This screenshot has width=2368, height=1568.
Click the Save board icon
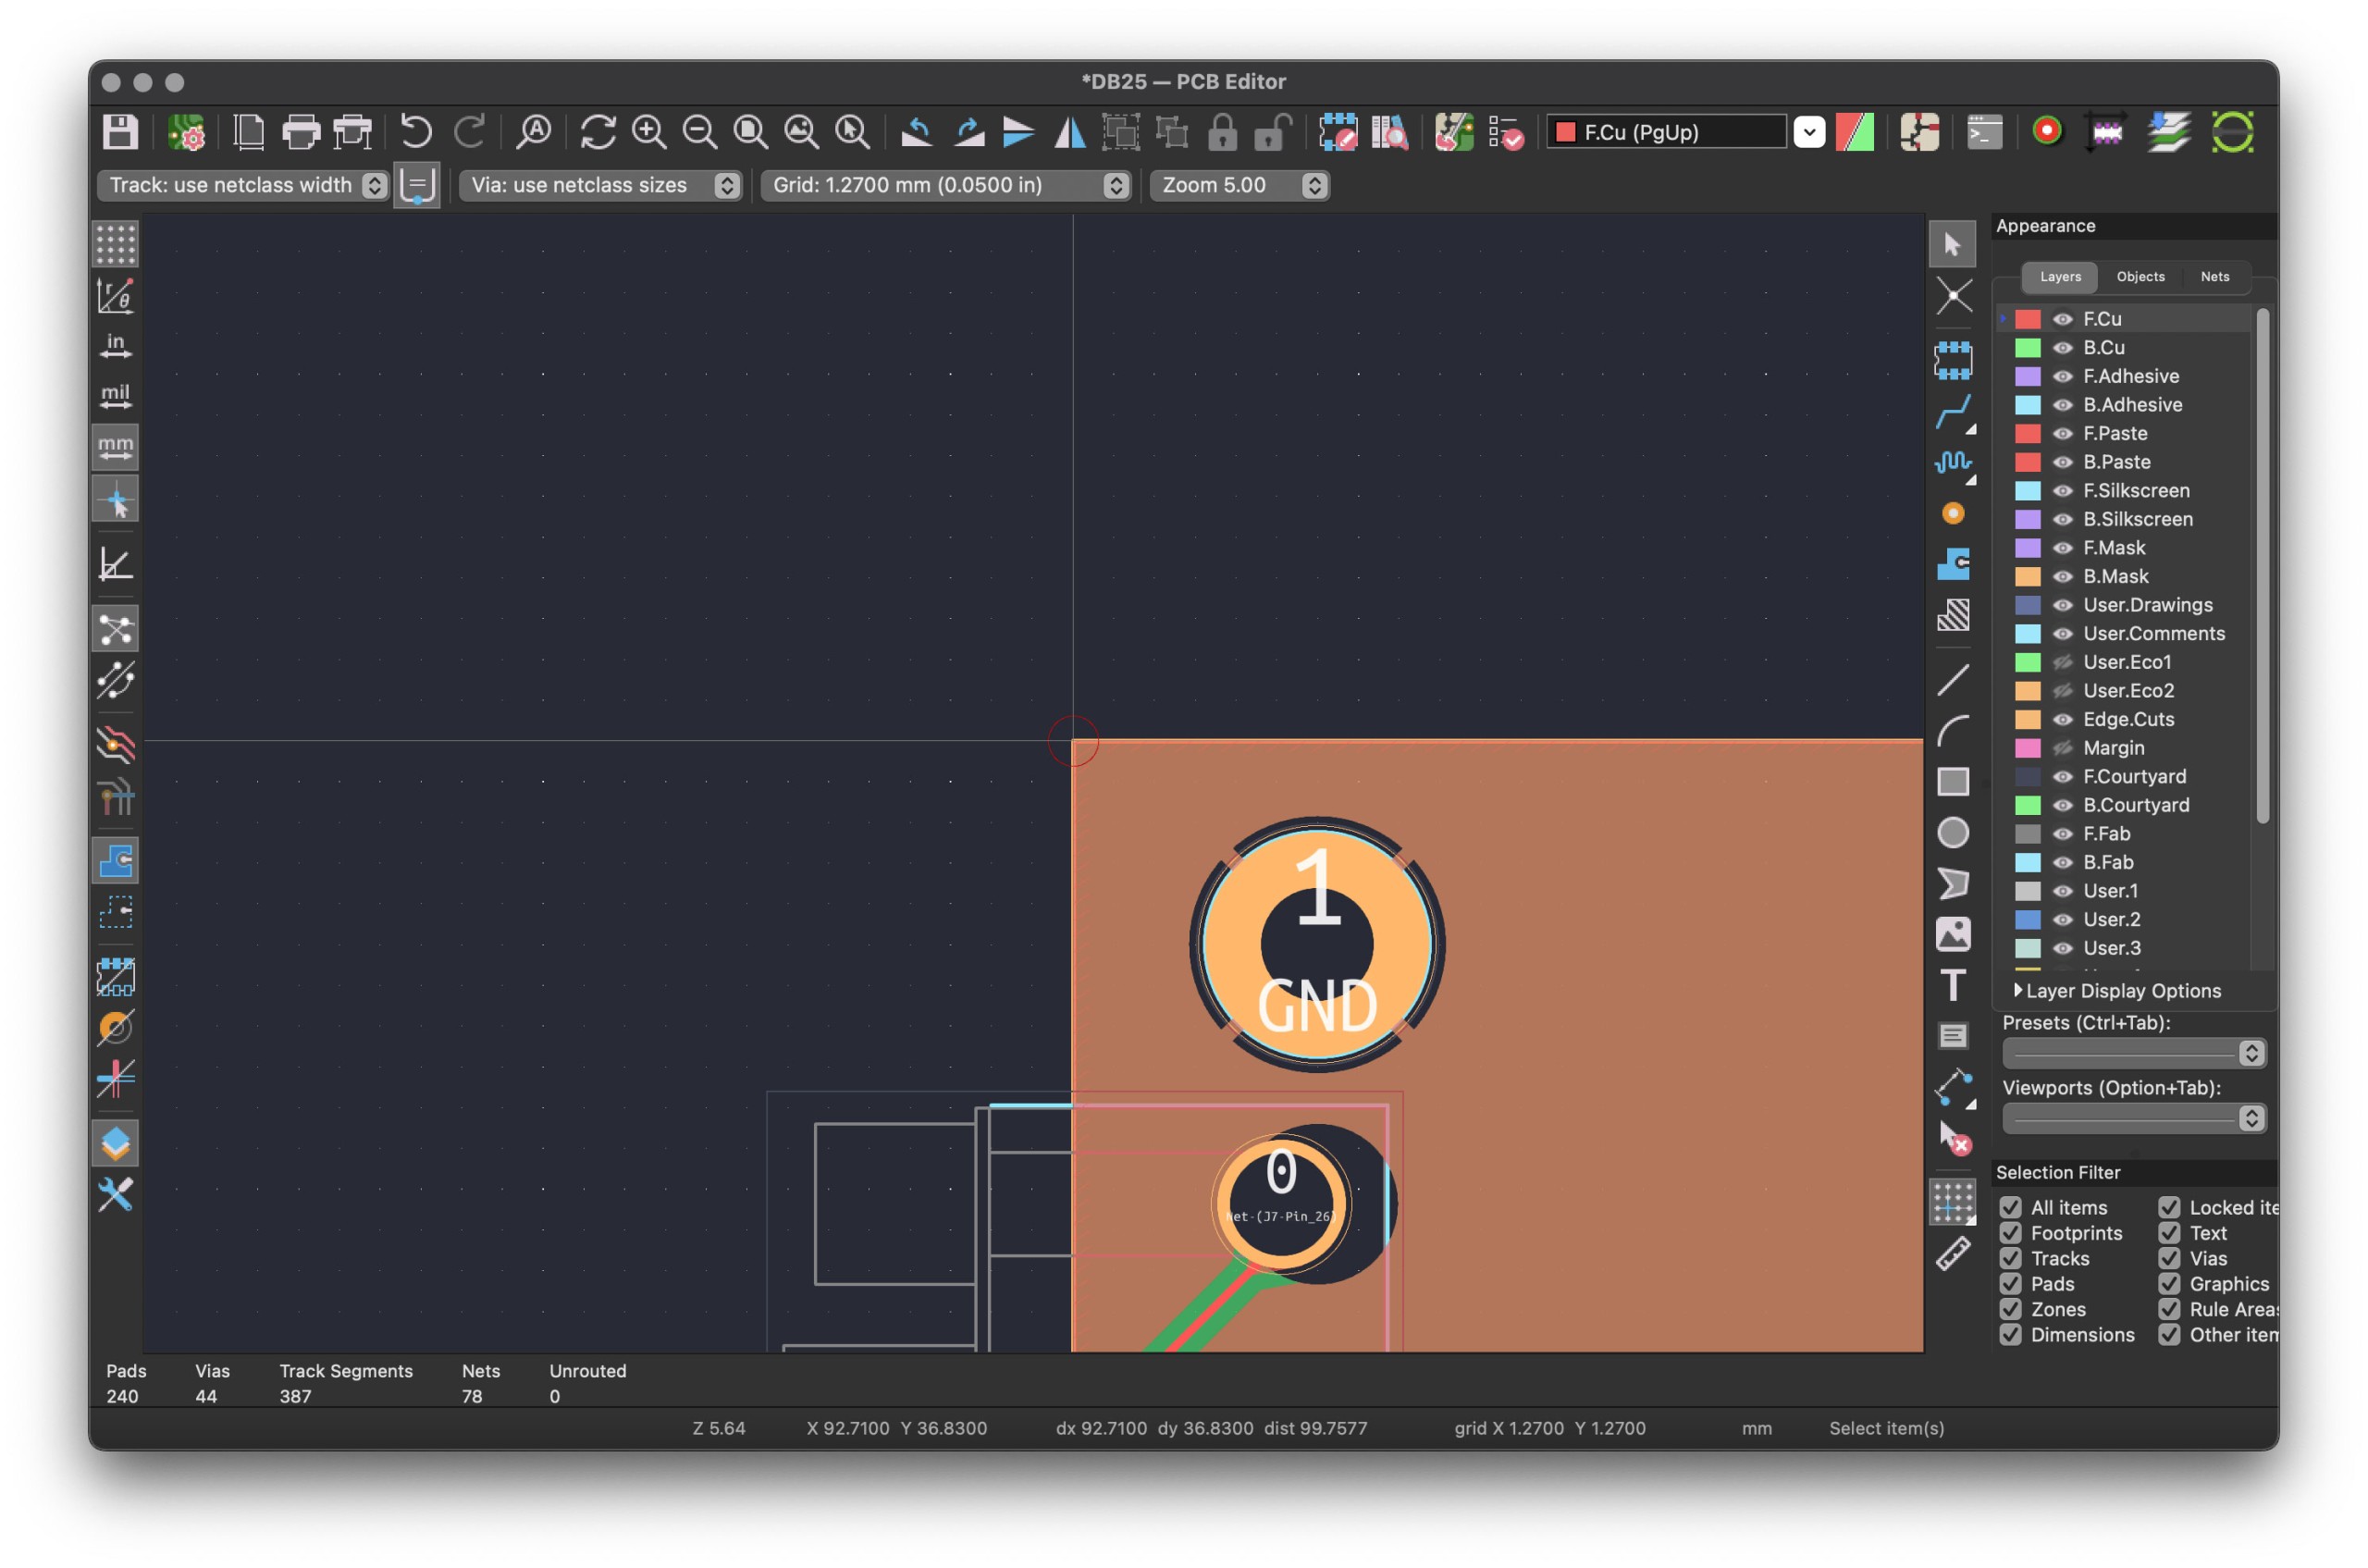click(x=120, y=132)
